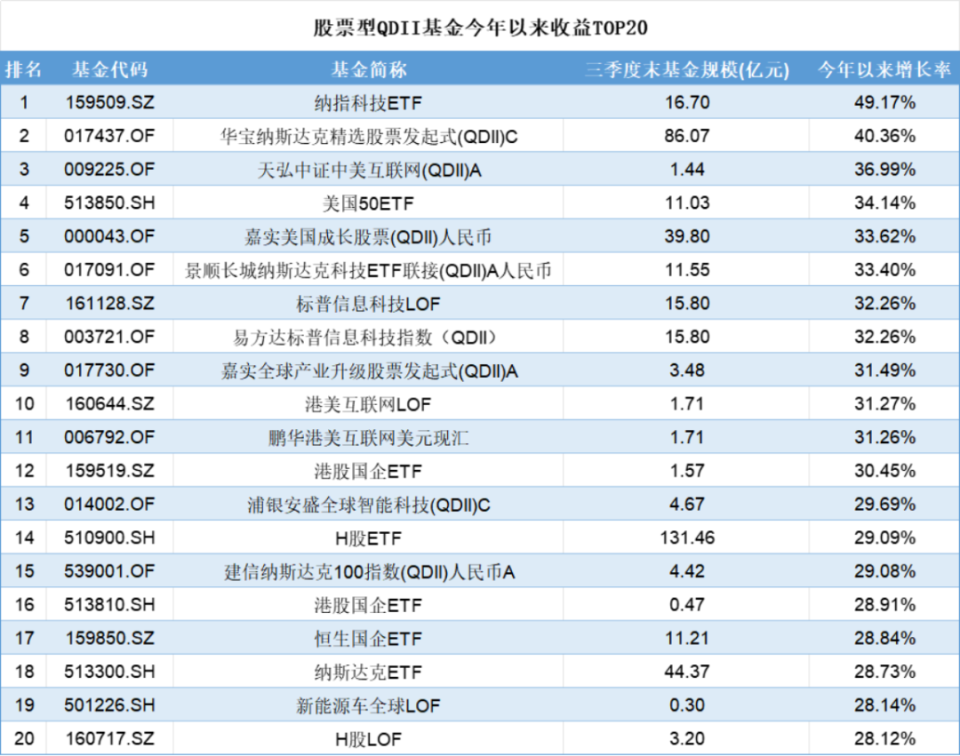This screenshot has height=756, width=960.
Task: Select fund code 501226.SH
Action: pos(110,705)
